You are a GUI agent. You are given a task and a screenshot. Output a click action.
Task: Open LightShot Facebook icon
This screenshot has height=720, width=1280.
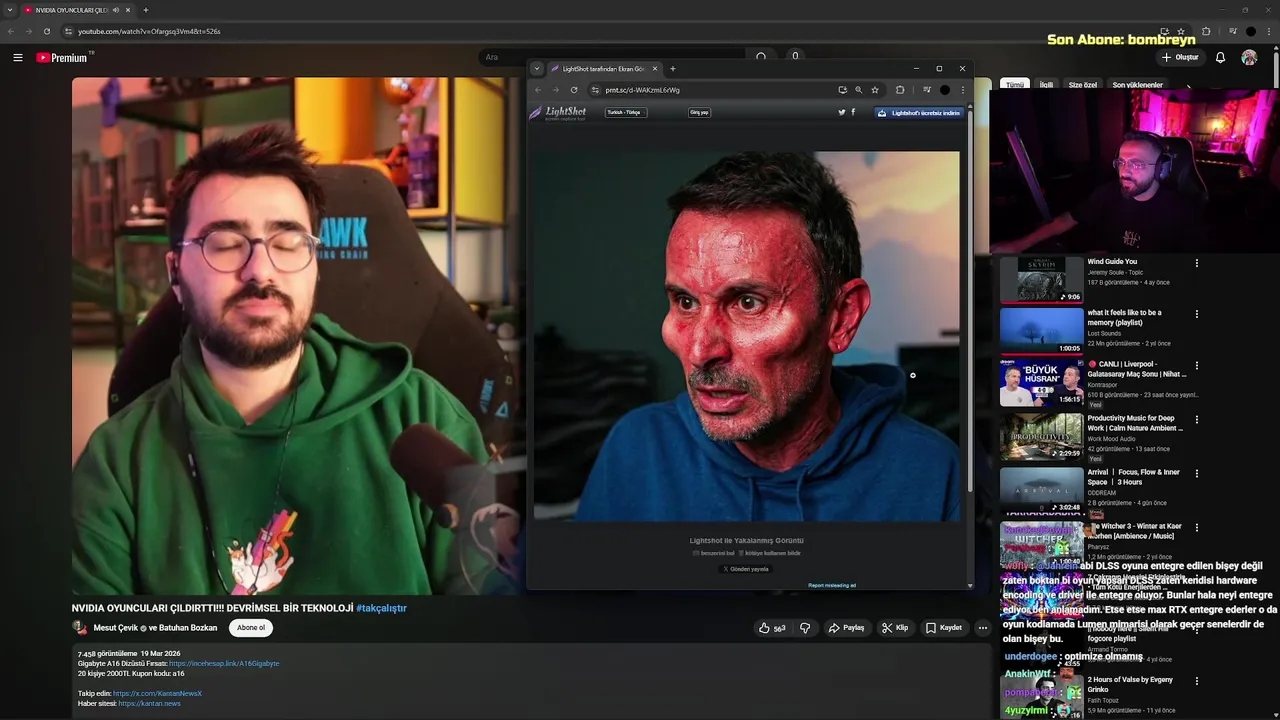coord(853,113)
